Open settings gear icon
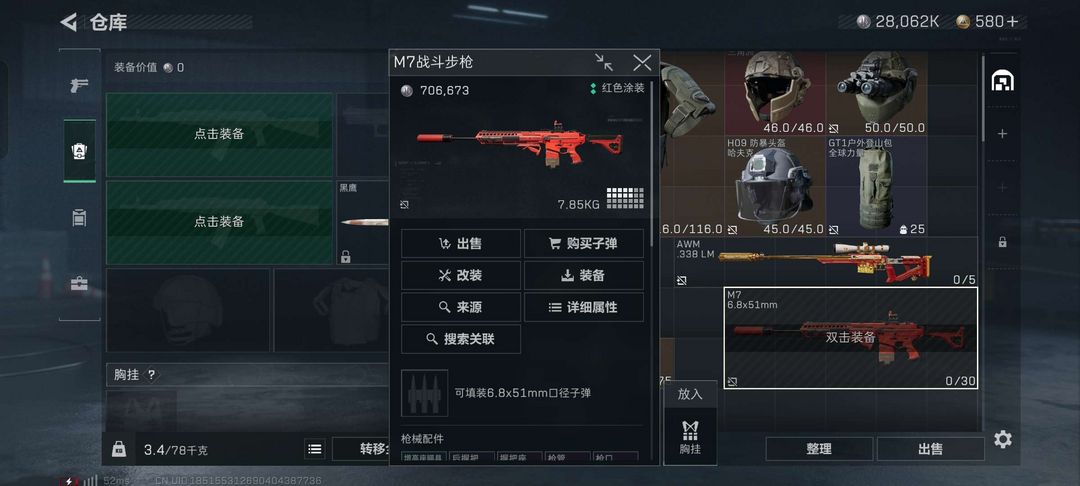 point(1003,439)
